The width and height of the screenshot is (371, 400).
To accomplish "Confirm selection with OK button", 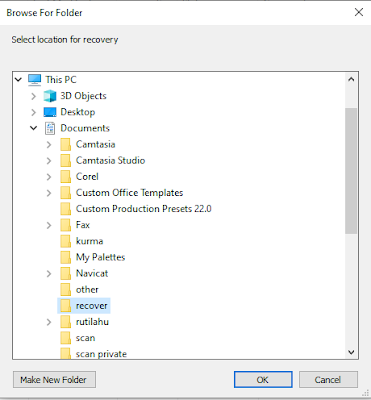I will pyautogui.click(x=263, y=380).
